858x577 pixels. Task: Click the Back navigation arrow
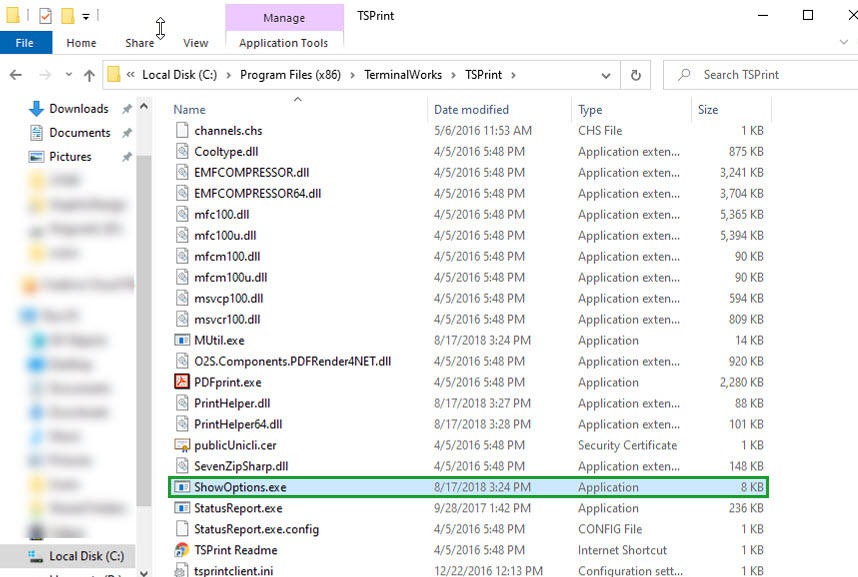16,75
